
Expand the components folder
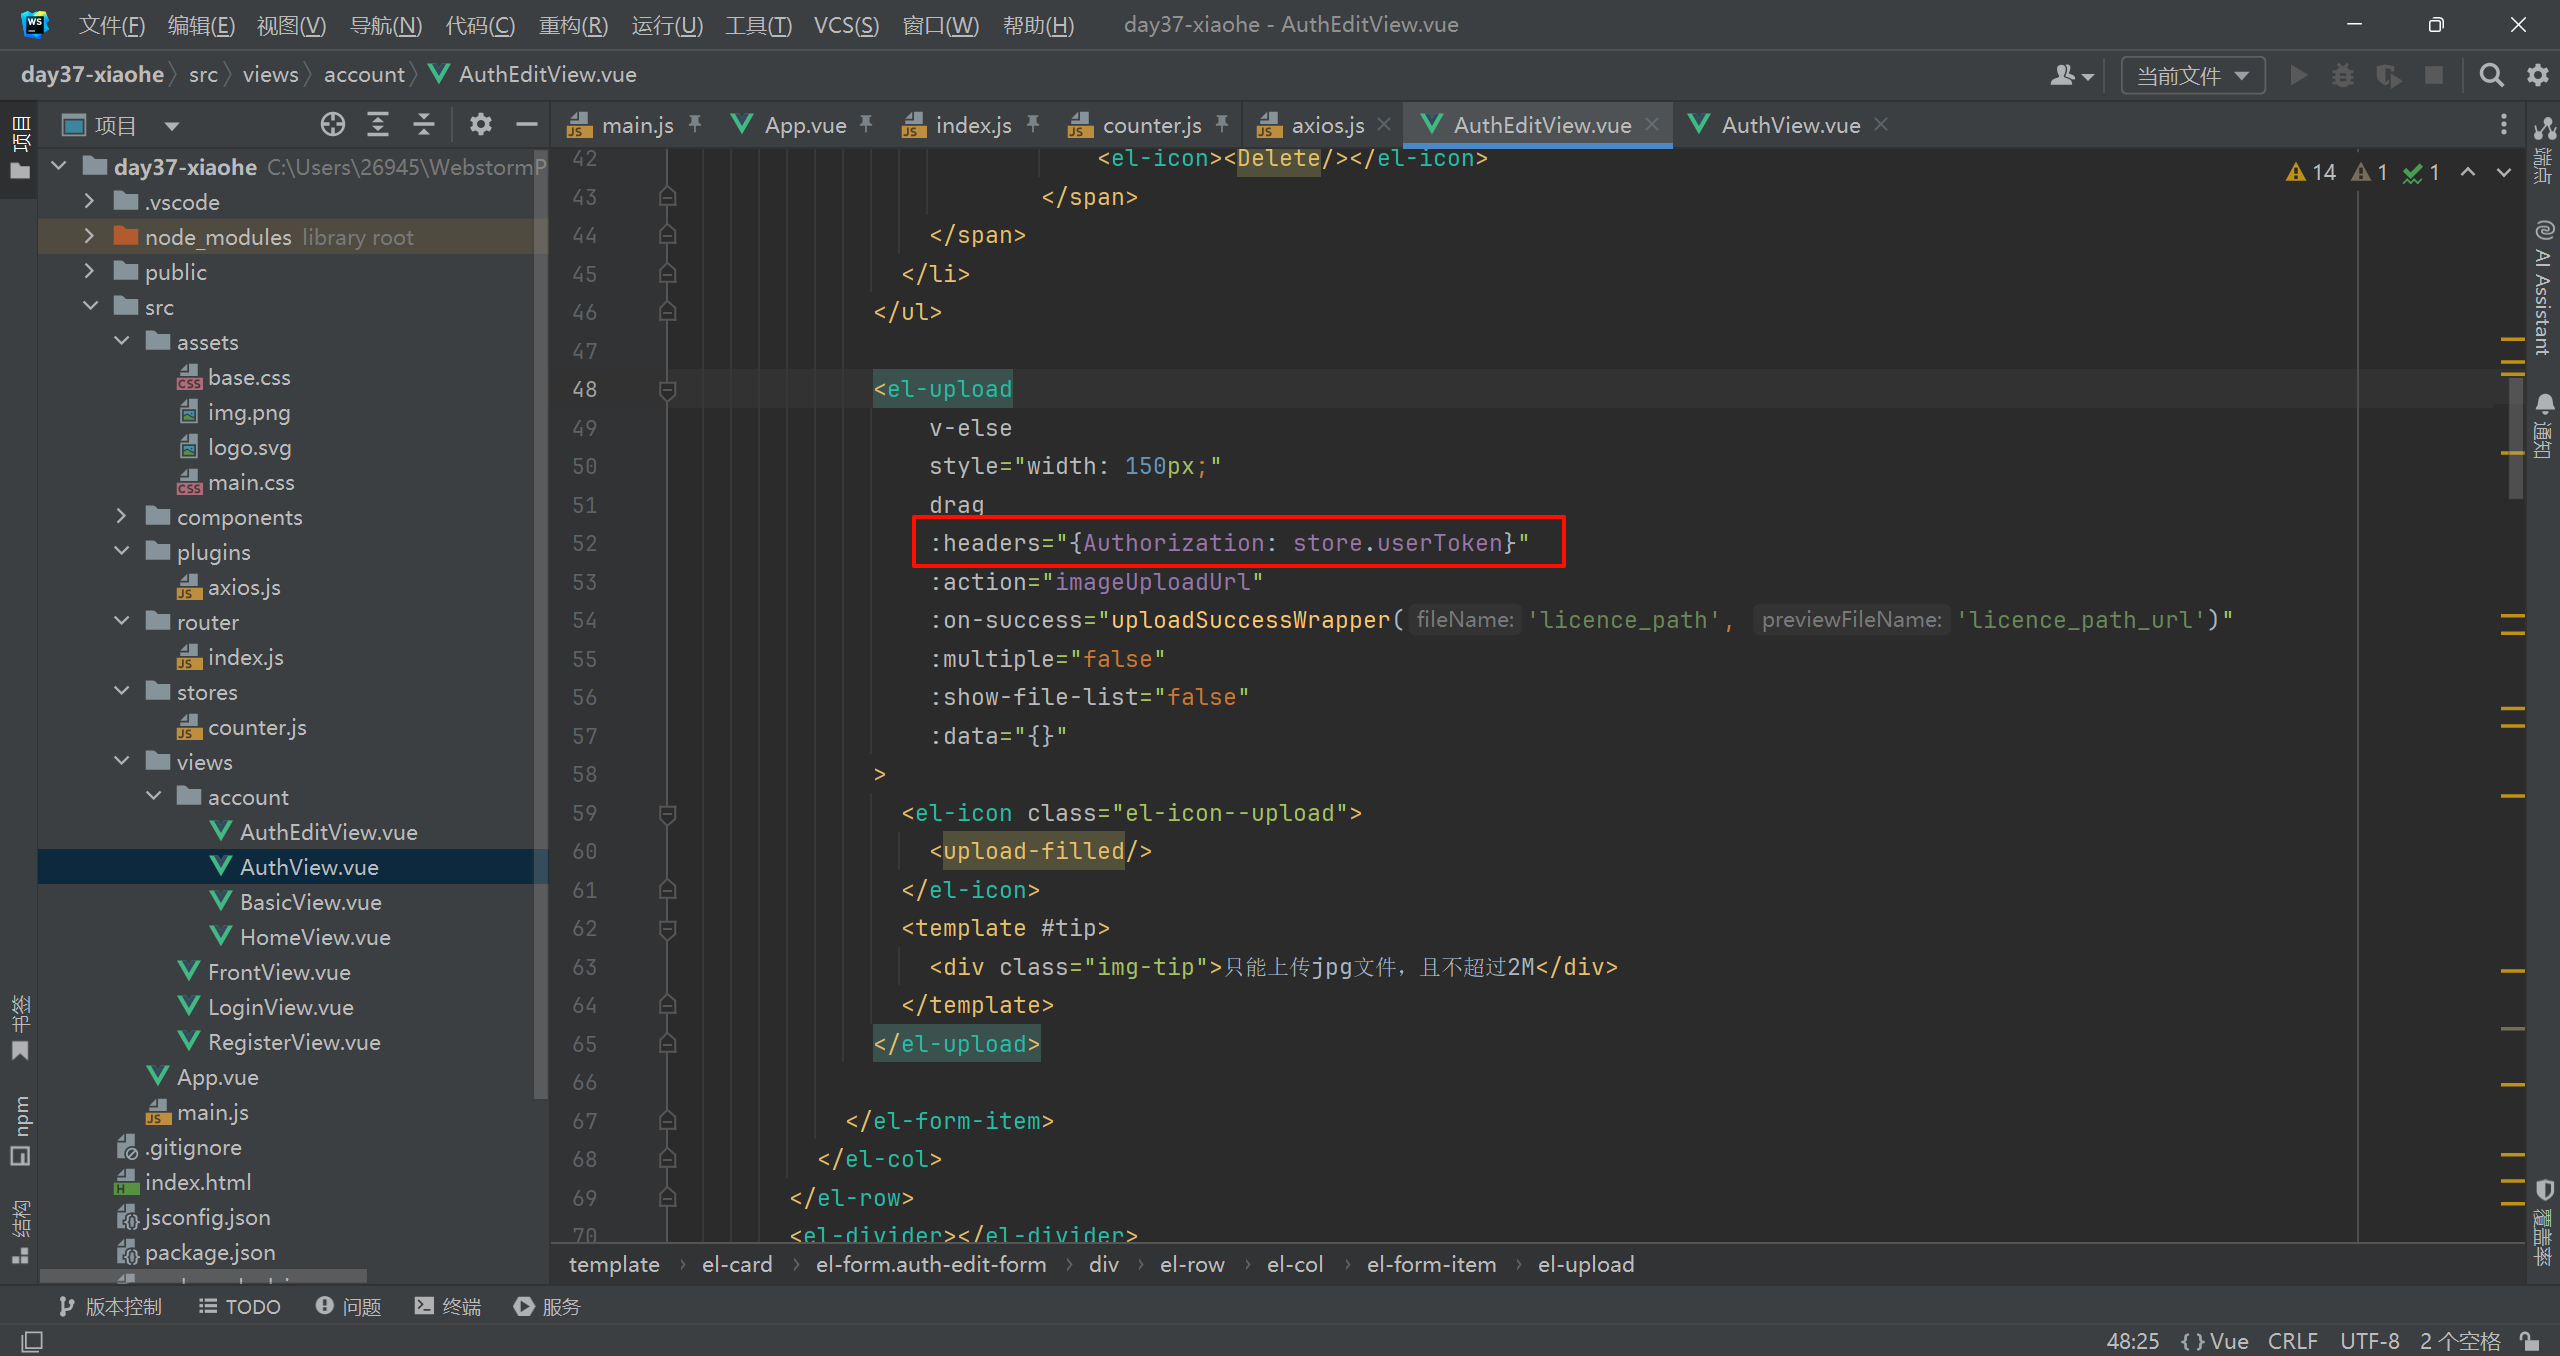click(x=122, y=516)
